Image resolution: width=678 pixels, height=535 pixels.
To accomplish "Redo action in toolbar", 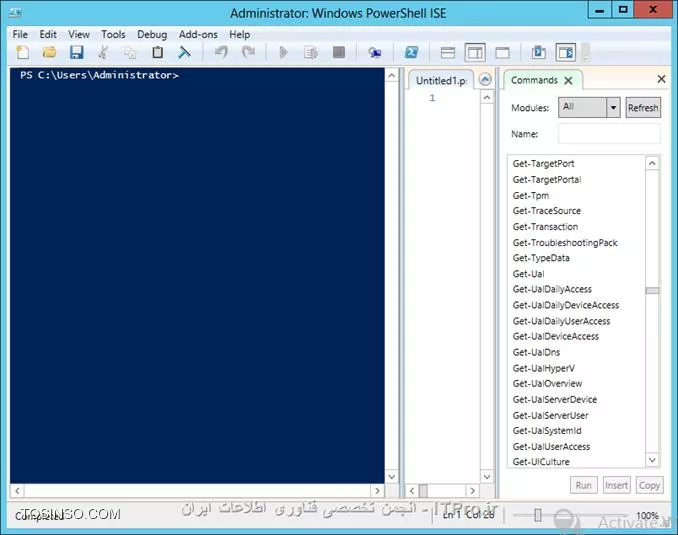I will [x=248, y=52].
